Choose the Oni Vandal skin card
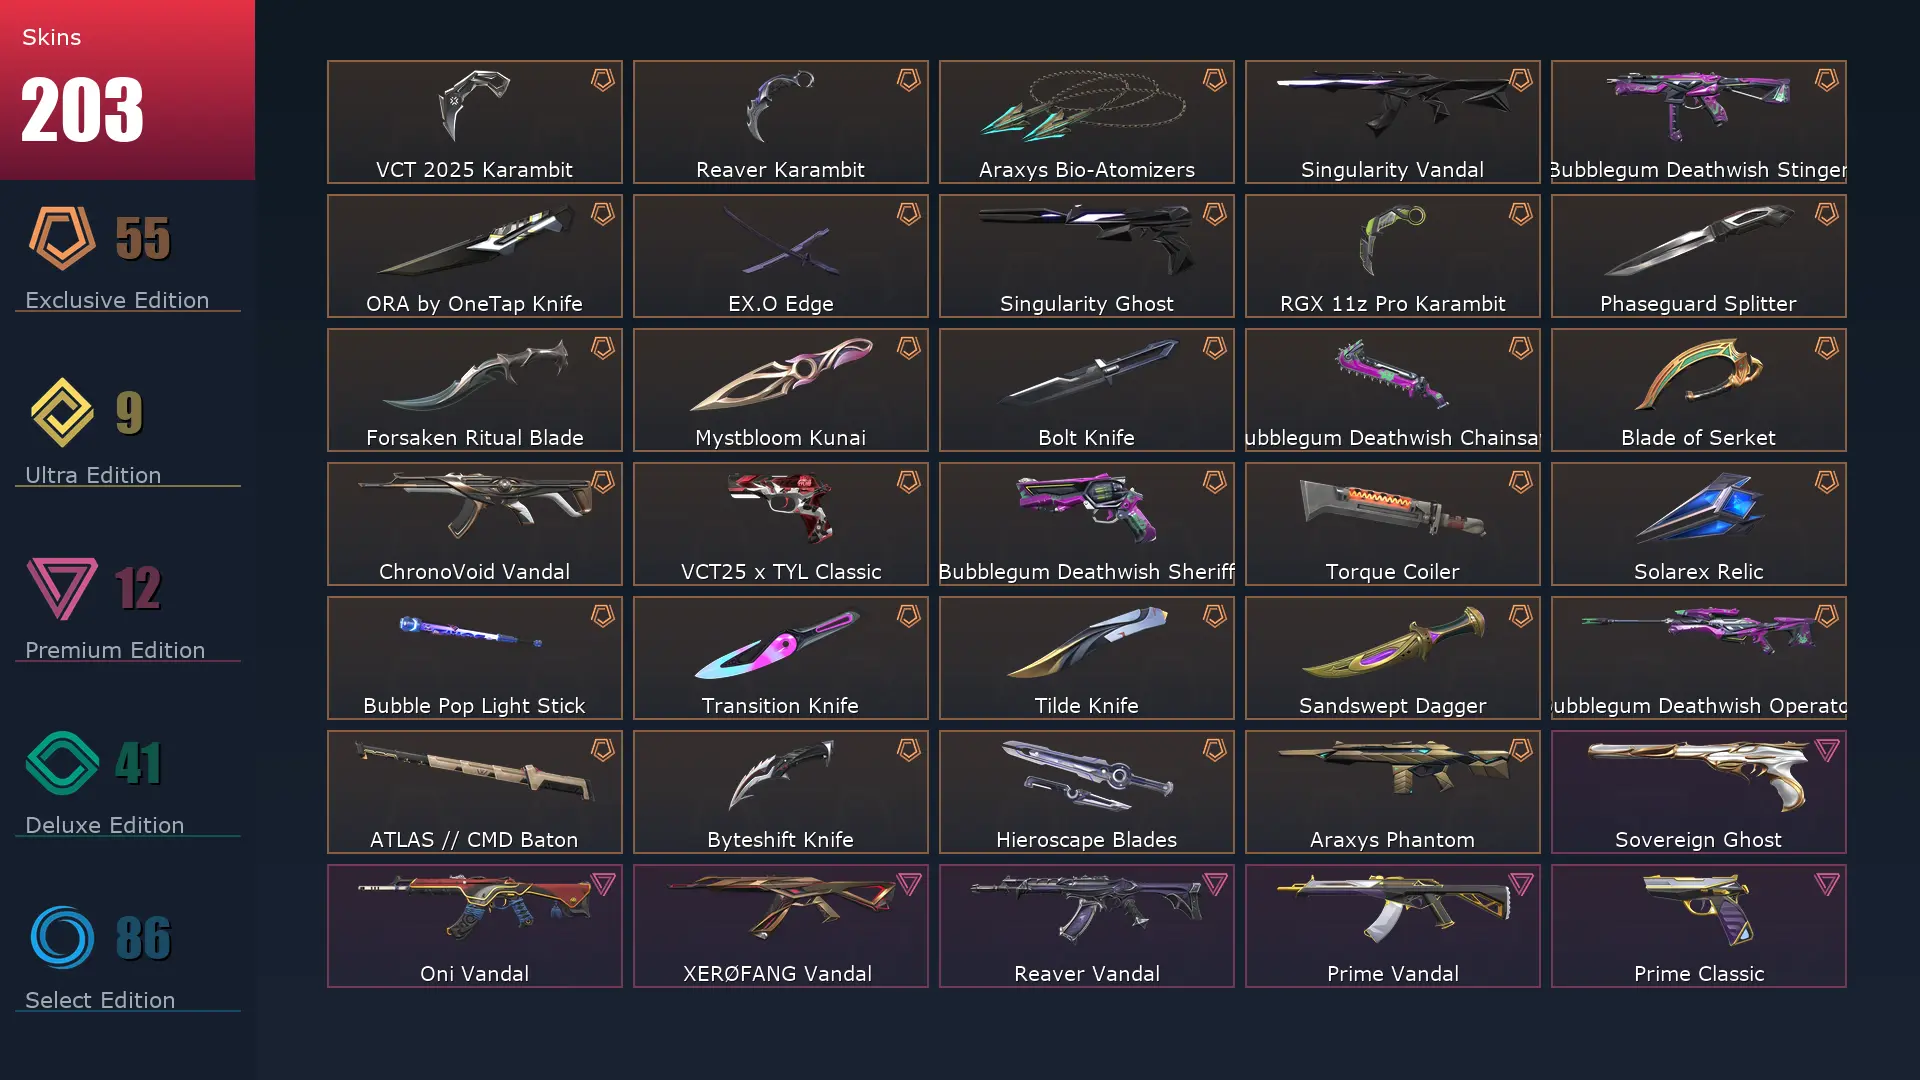Viewport: 1920px width, 1080px height. coord(475,926)
